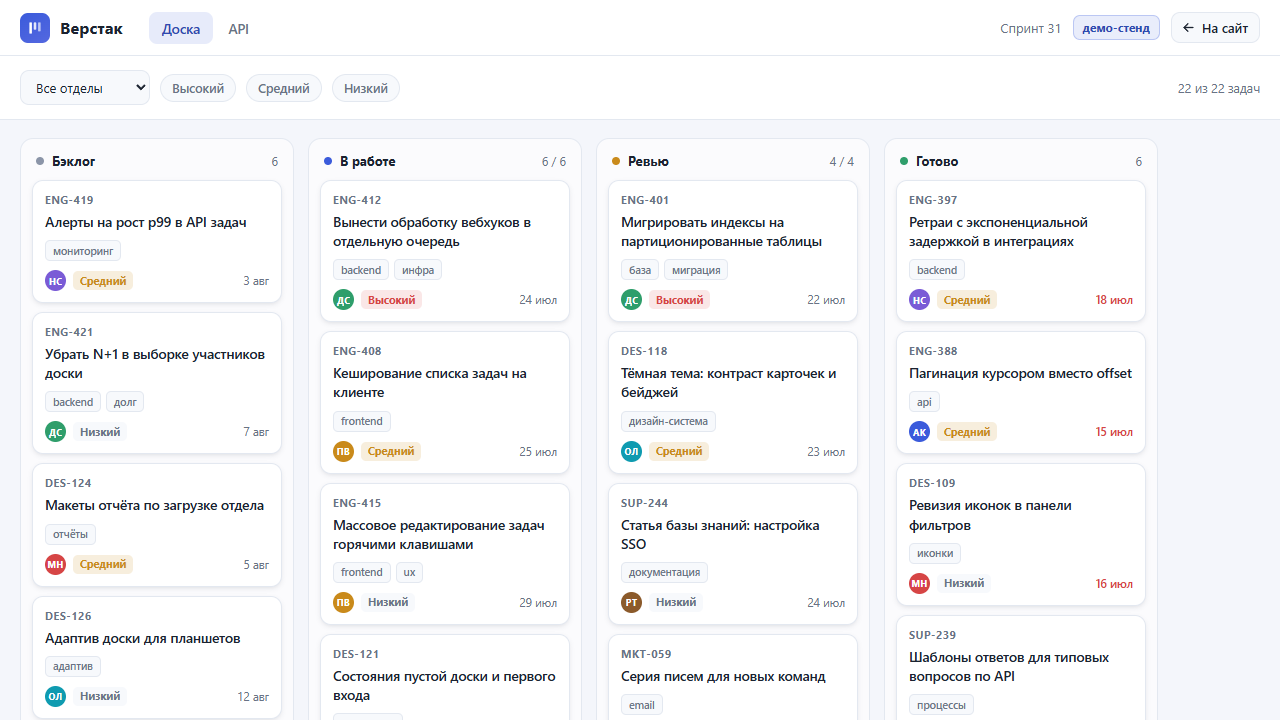Open the Все отделы department dropdown
Screen dimensions: 1280x720
point(85,88)
